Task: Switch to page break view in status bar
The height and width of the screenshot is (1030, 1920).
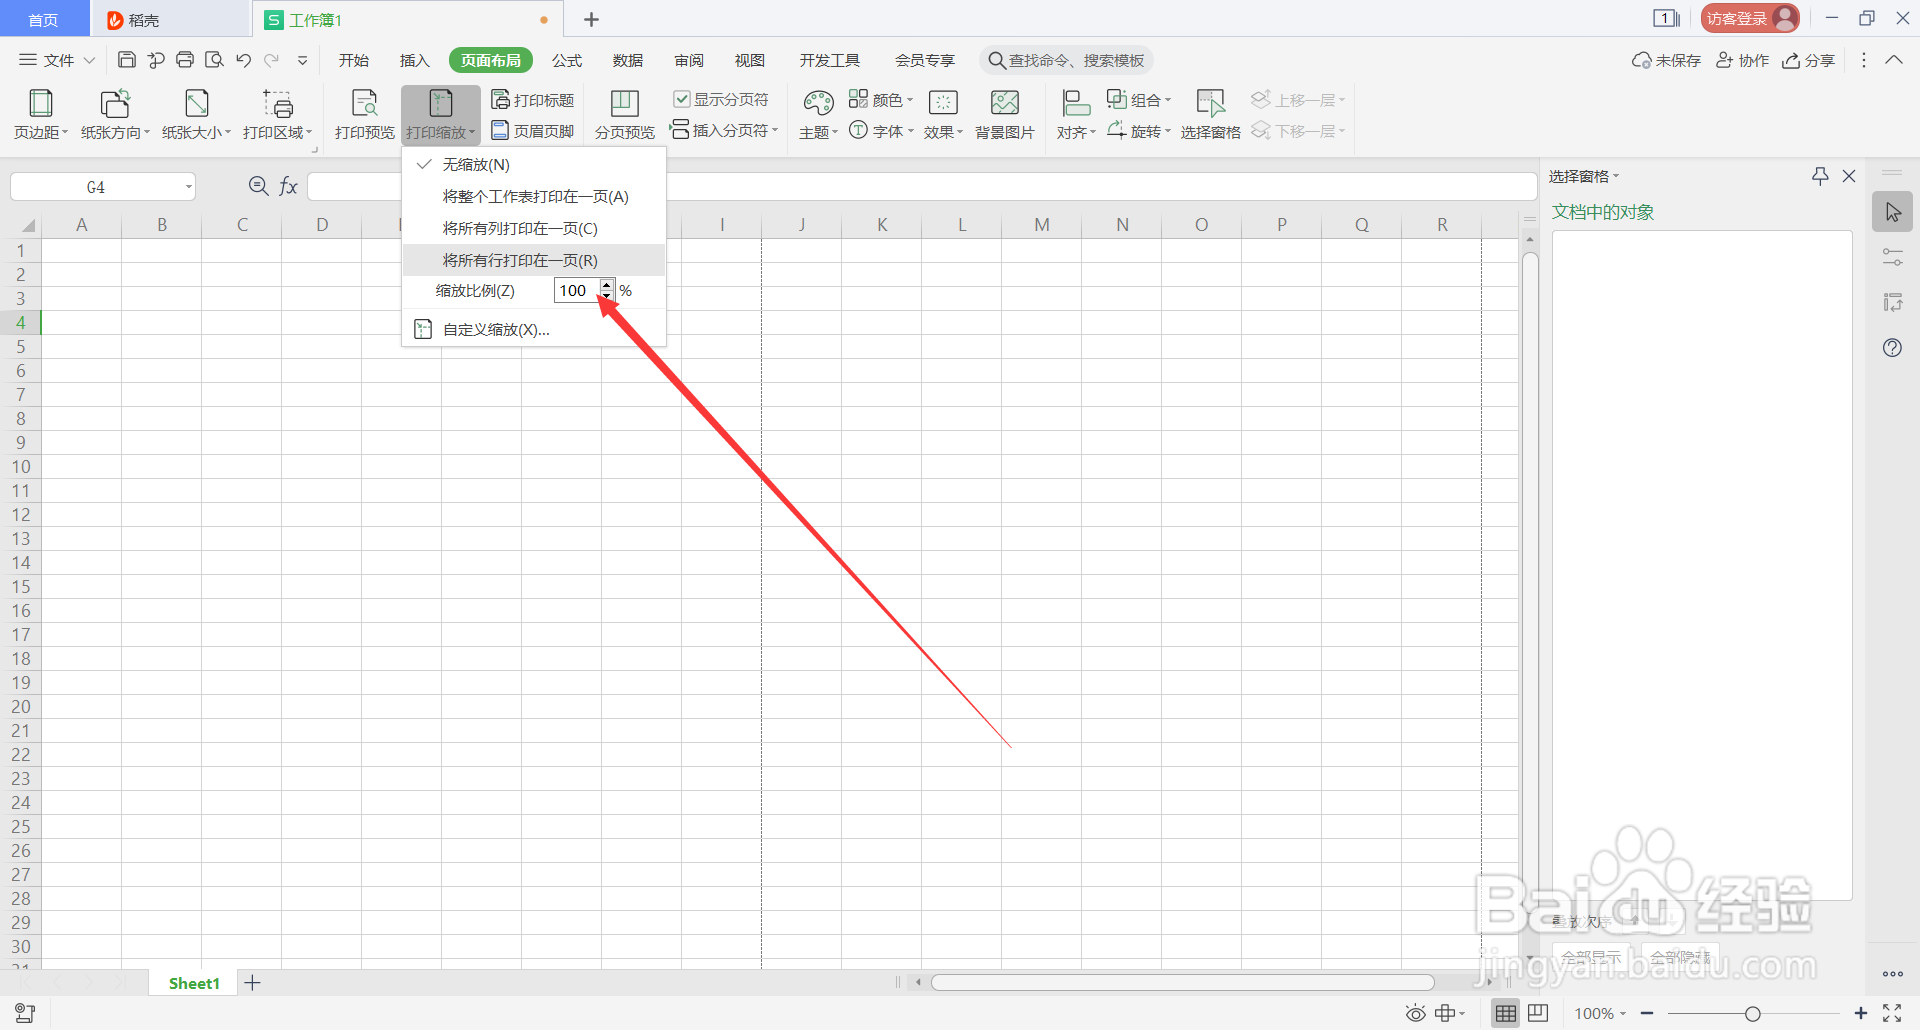Action: [x=1538, y=1014]
